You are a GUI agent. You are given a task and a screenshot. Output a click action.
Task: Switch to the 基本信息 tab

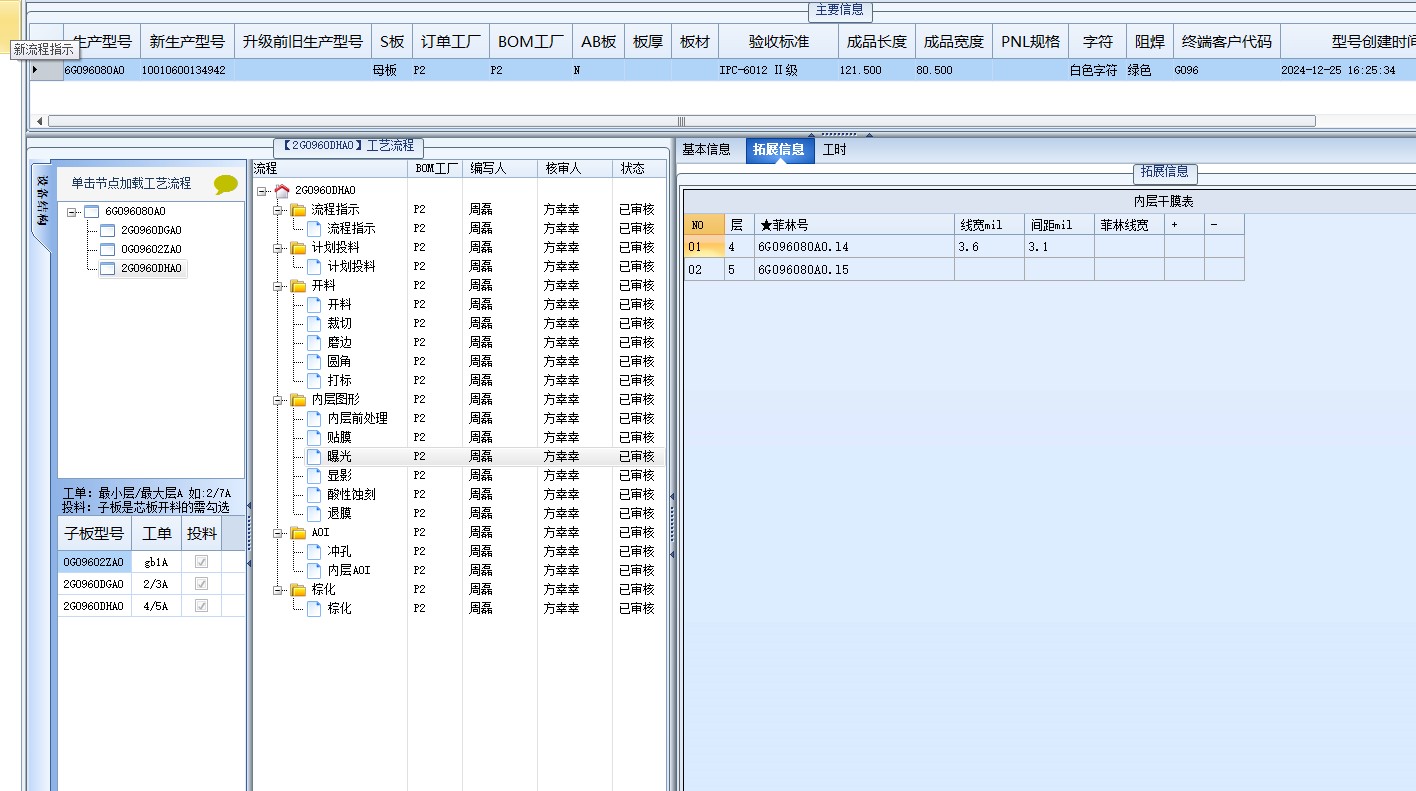[x=706, y=149]
